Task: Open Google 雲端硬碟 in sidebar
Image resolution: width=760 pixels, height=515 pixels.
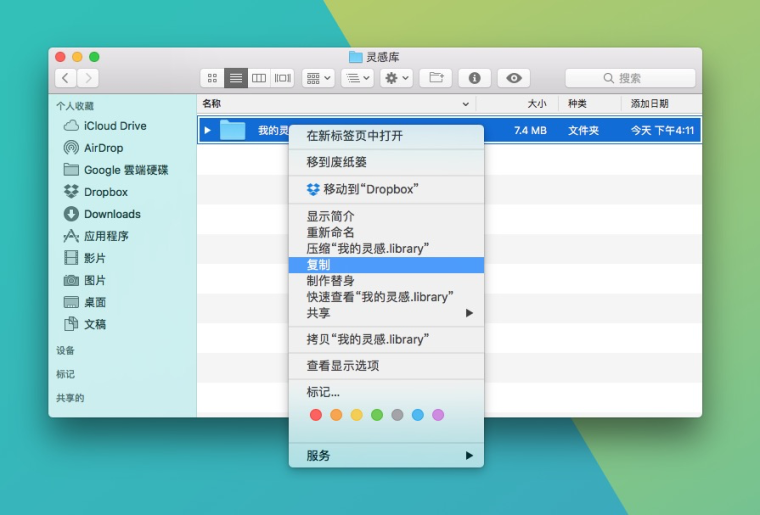Action: point(116,170)
